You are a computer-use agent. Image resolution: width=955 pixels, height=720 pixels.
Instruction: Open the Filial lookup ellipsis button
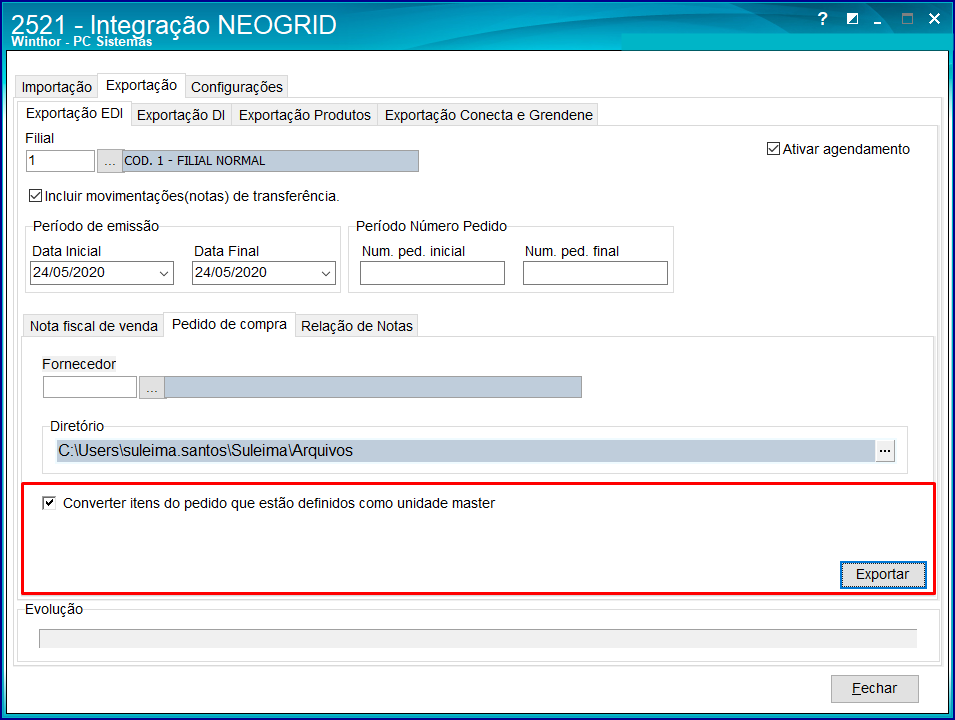tap(110, 161)
